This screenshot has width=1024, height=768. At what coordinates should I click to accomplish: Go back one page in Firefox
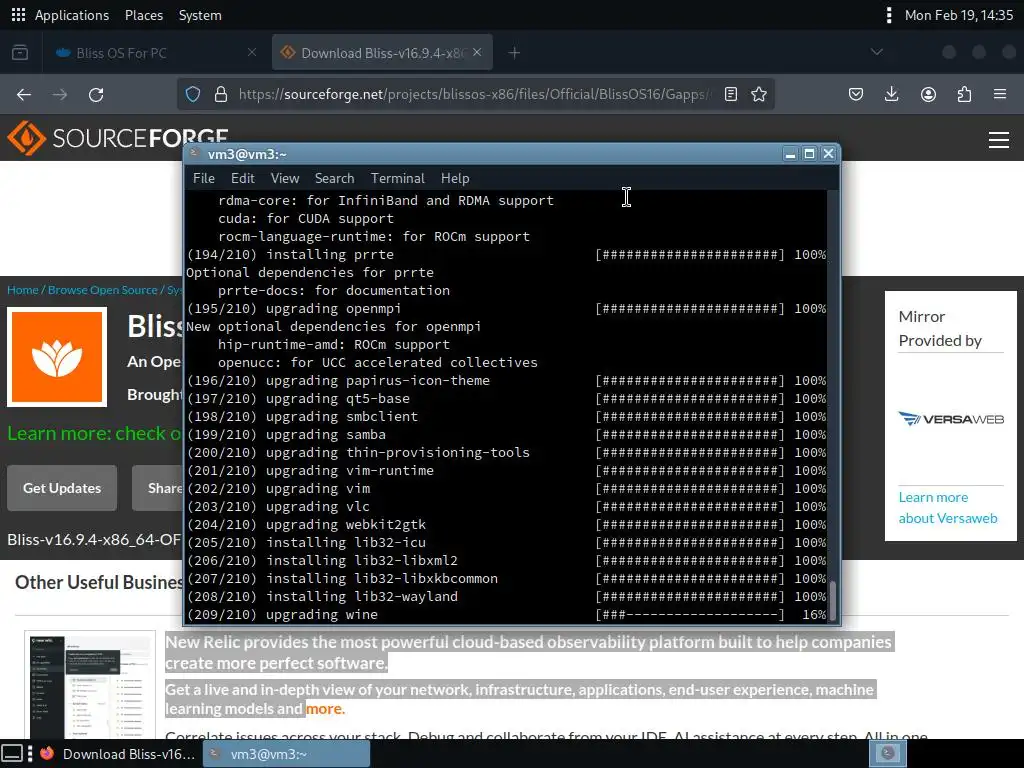pos(24,95)
